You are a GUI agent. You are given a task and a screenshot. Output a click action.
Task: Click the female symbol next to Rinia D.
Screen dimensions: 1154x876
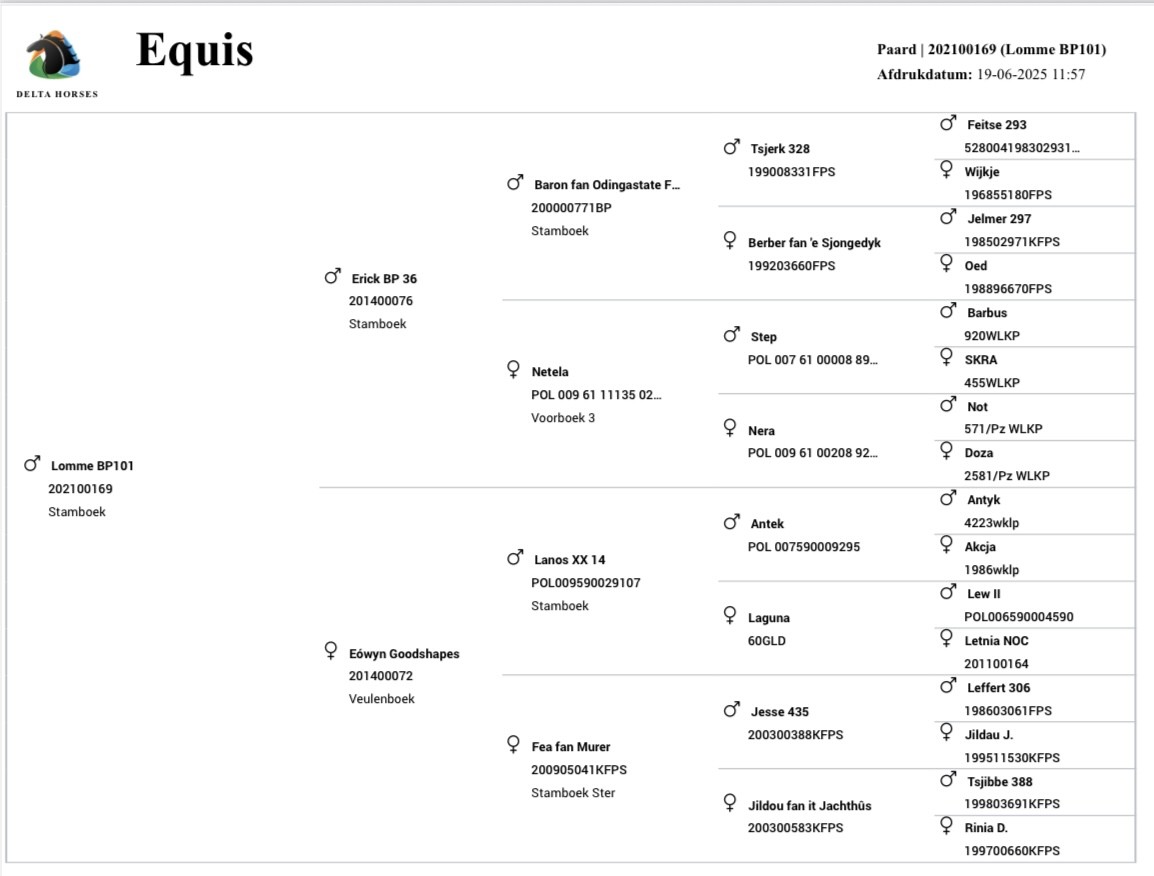click(x=947, y=826)
